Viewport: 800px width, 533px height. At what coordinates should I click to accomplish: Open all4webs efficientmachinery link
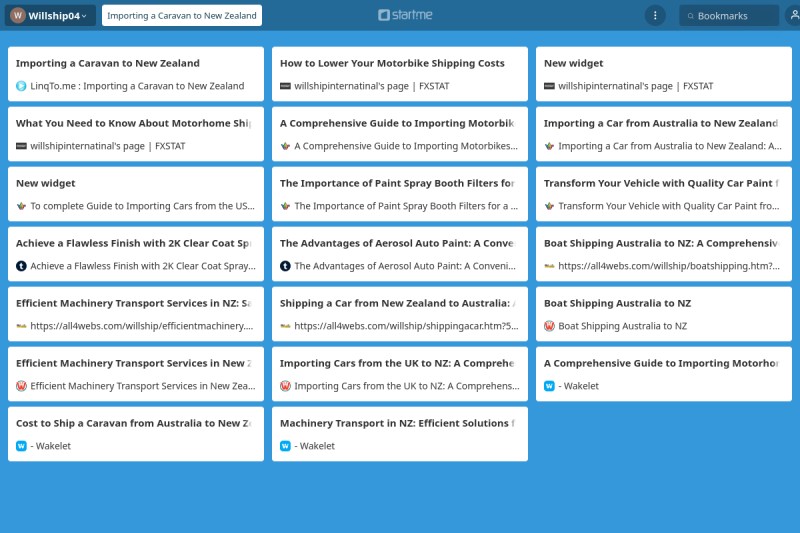pyautogui.click(x=141, y=325)
